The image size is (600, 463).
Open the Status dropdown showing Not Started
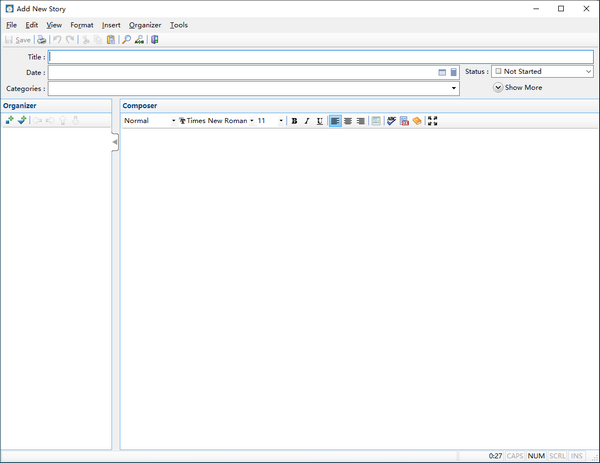tap(543, 72)
